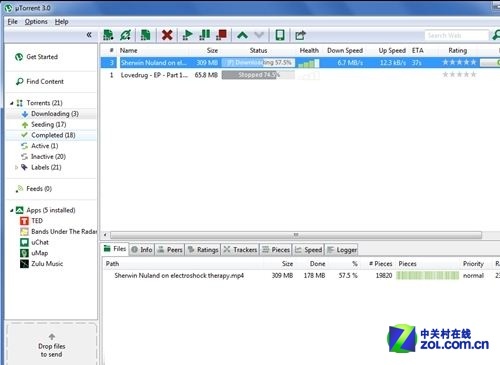This screenshot has width=500, height=365.
Task: Sort torrents by Up Speed column
Action: [392, 51]
